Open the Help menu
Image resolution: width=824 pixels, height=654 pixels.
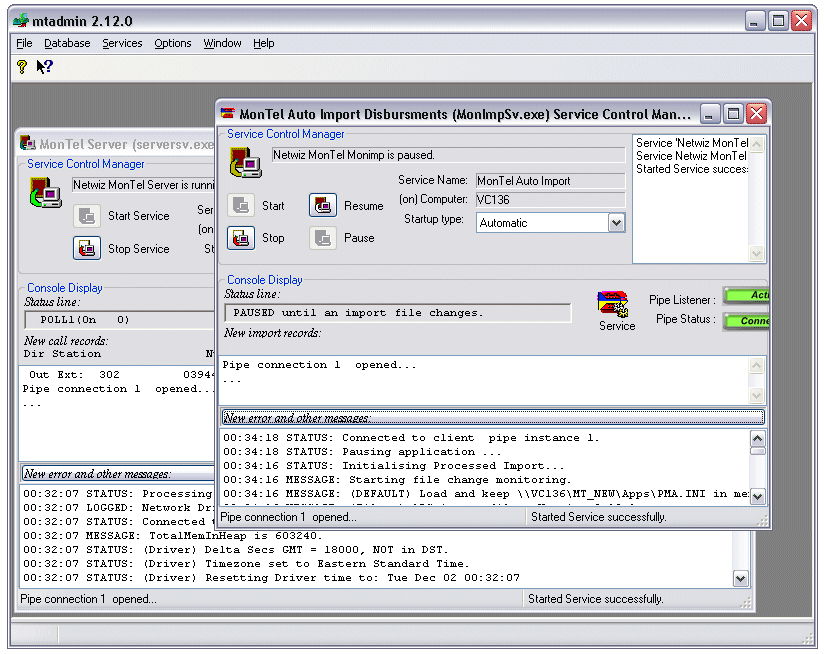263,43
